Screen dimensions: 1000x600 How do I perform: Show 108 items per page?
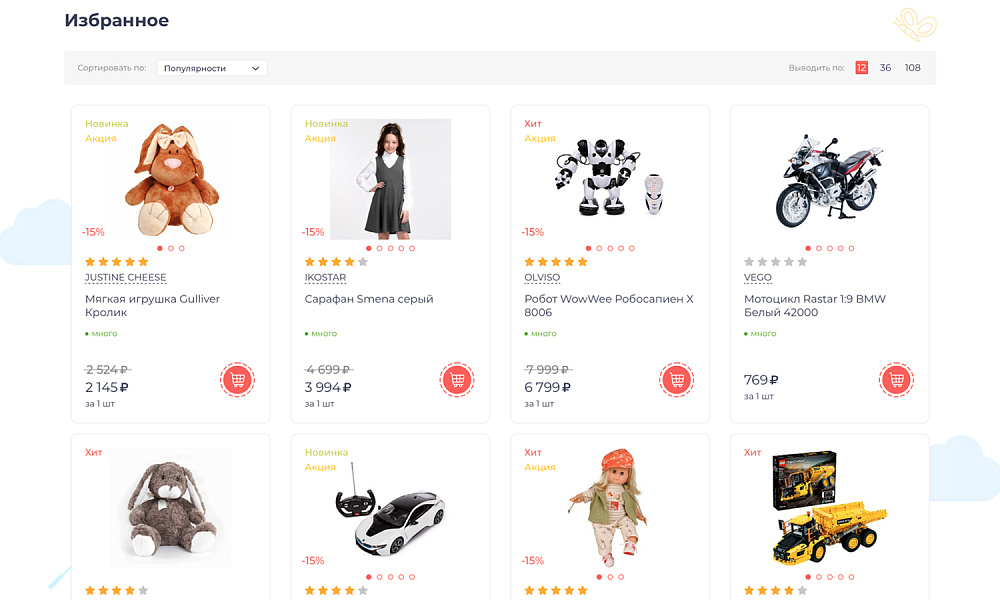click(912, 68)
